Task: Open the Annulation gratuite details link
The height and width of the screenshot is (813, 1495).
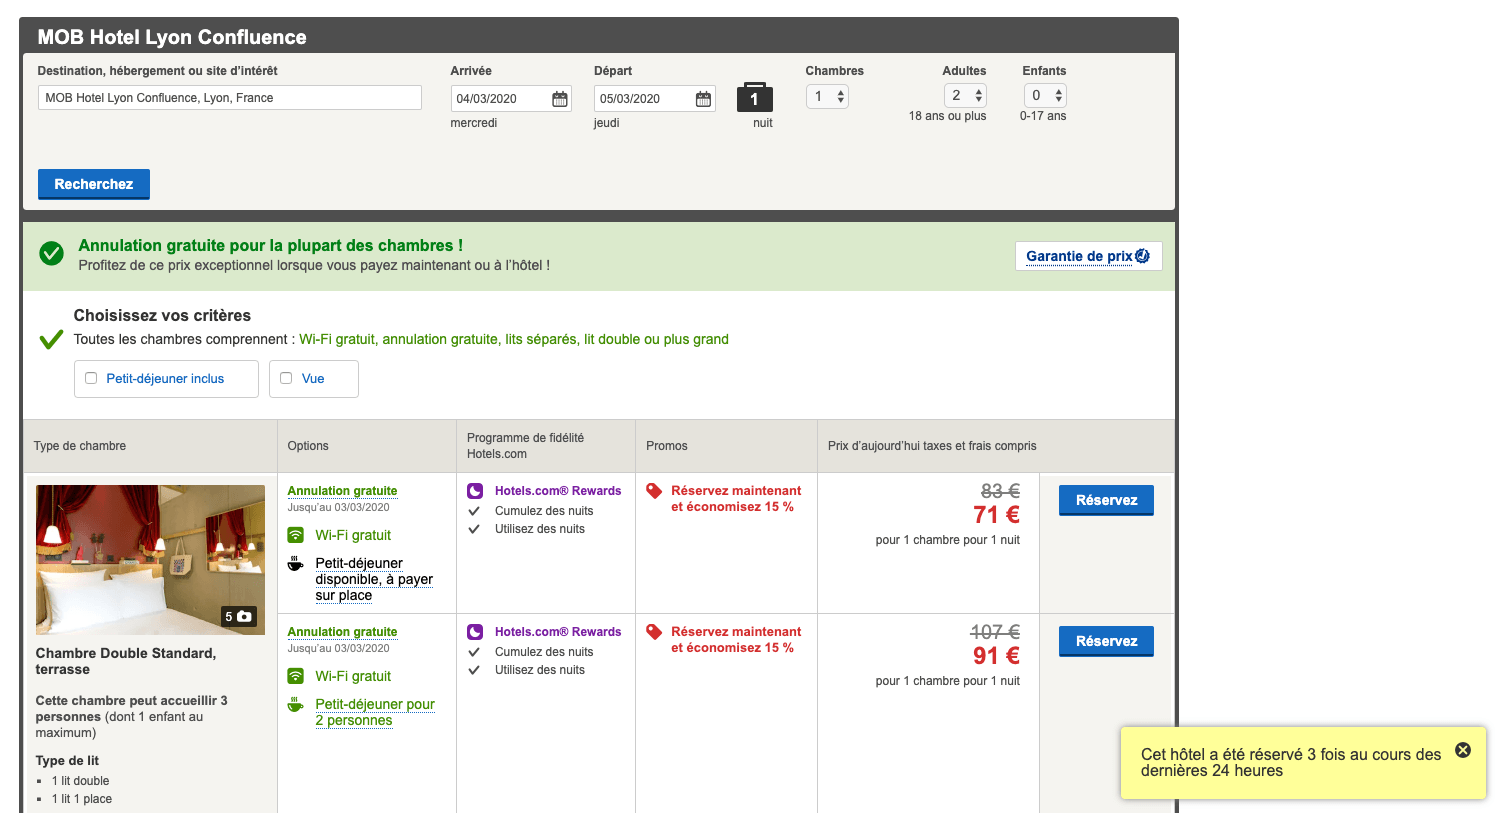Action: 342,490
